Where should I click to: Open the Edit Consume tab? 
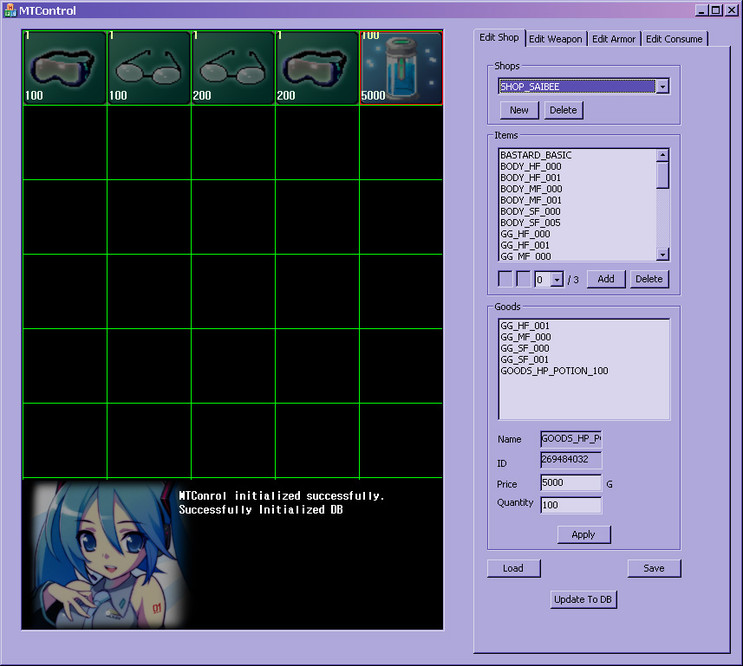673,39
